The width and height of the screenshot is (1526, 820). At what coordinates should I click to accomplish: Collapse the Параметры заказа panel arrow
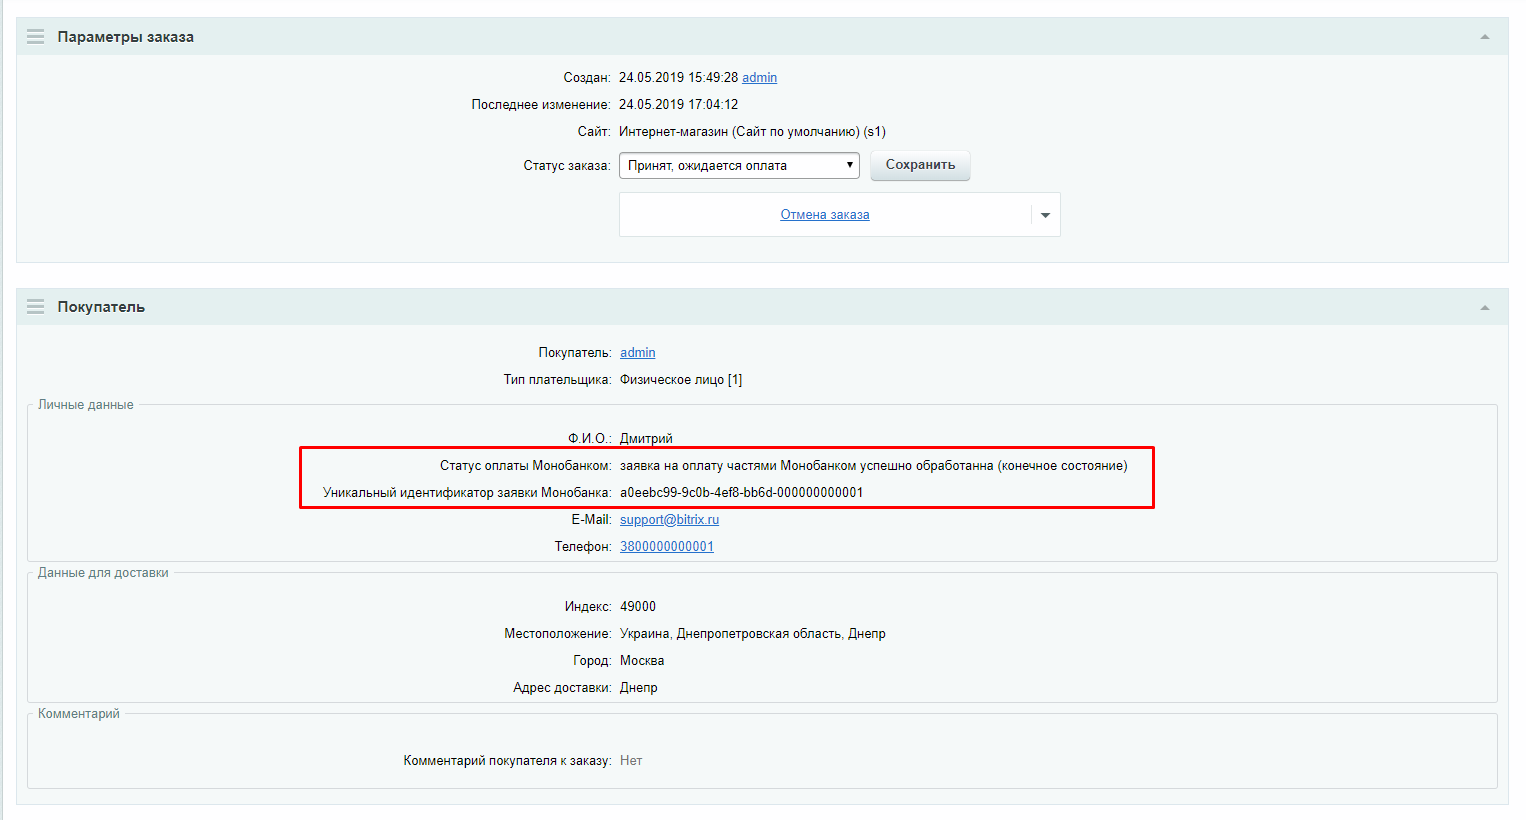1485,37
